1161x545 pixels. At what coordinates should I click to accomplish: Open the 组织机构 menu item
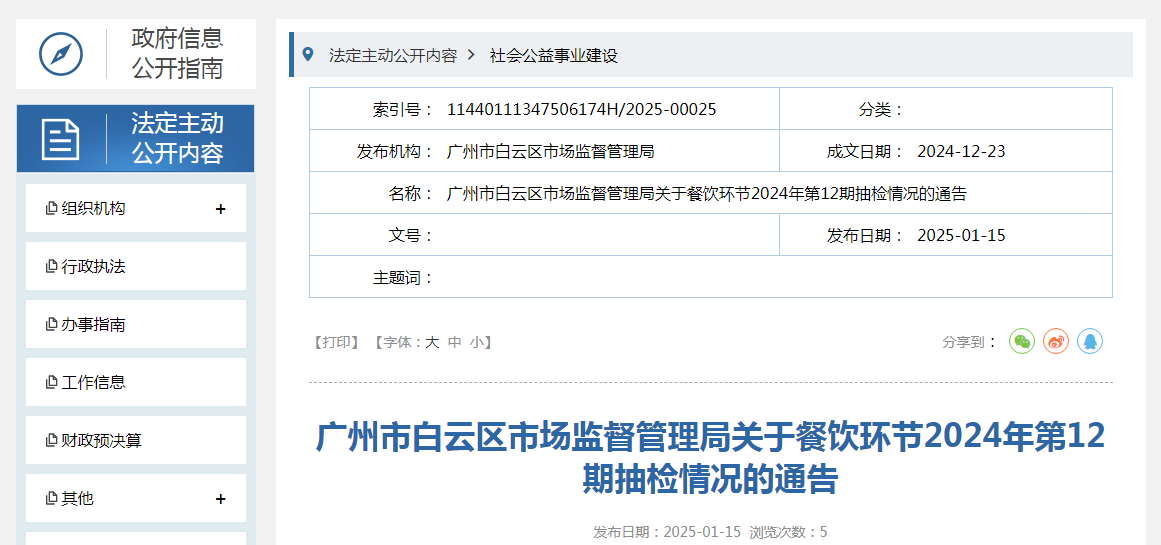point(135,208)
